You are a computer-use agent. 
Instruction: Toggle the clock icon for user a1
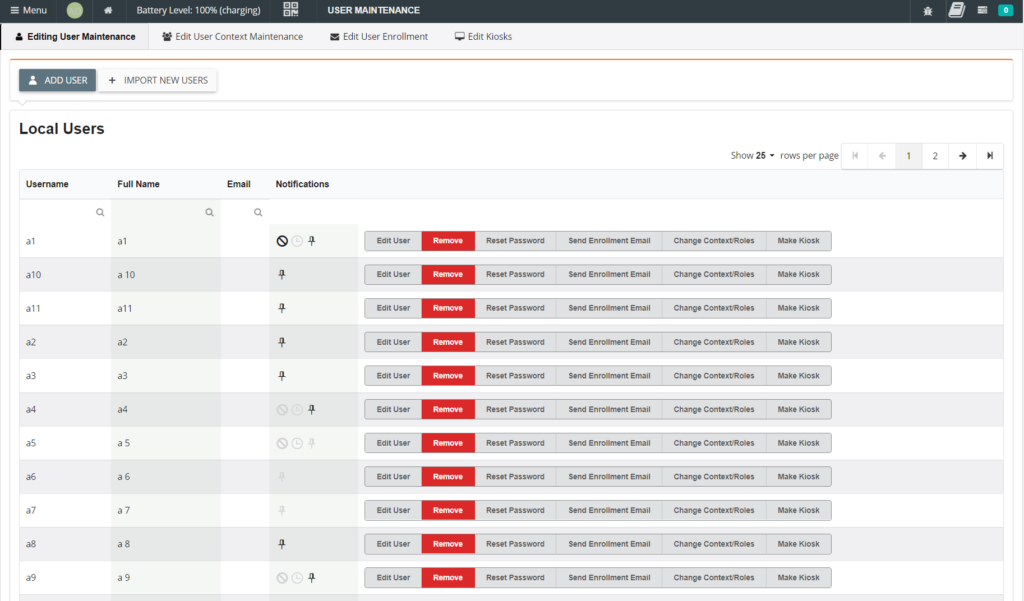[297, 241]
